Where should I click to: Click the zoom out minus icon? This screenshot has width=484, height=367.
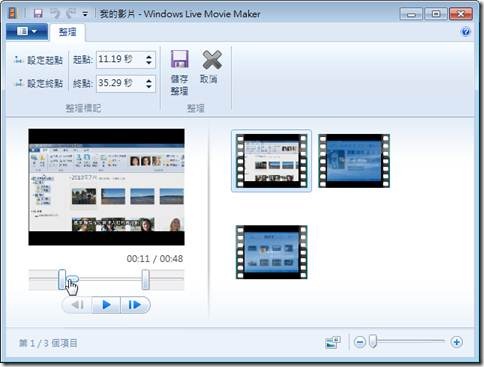click(x=360, y=342)
